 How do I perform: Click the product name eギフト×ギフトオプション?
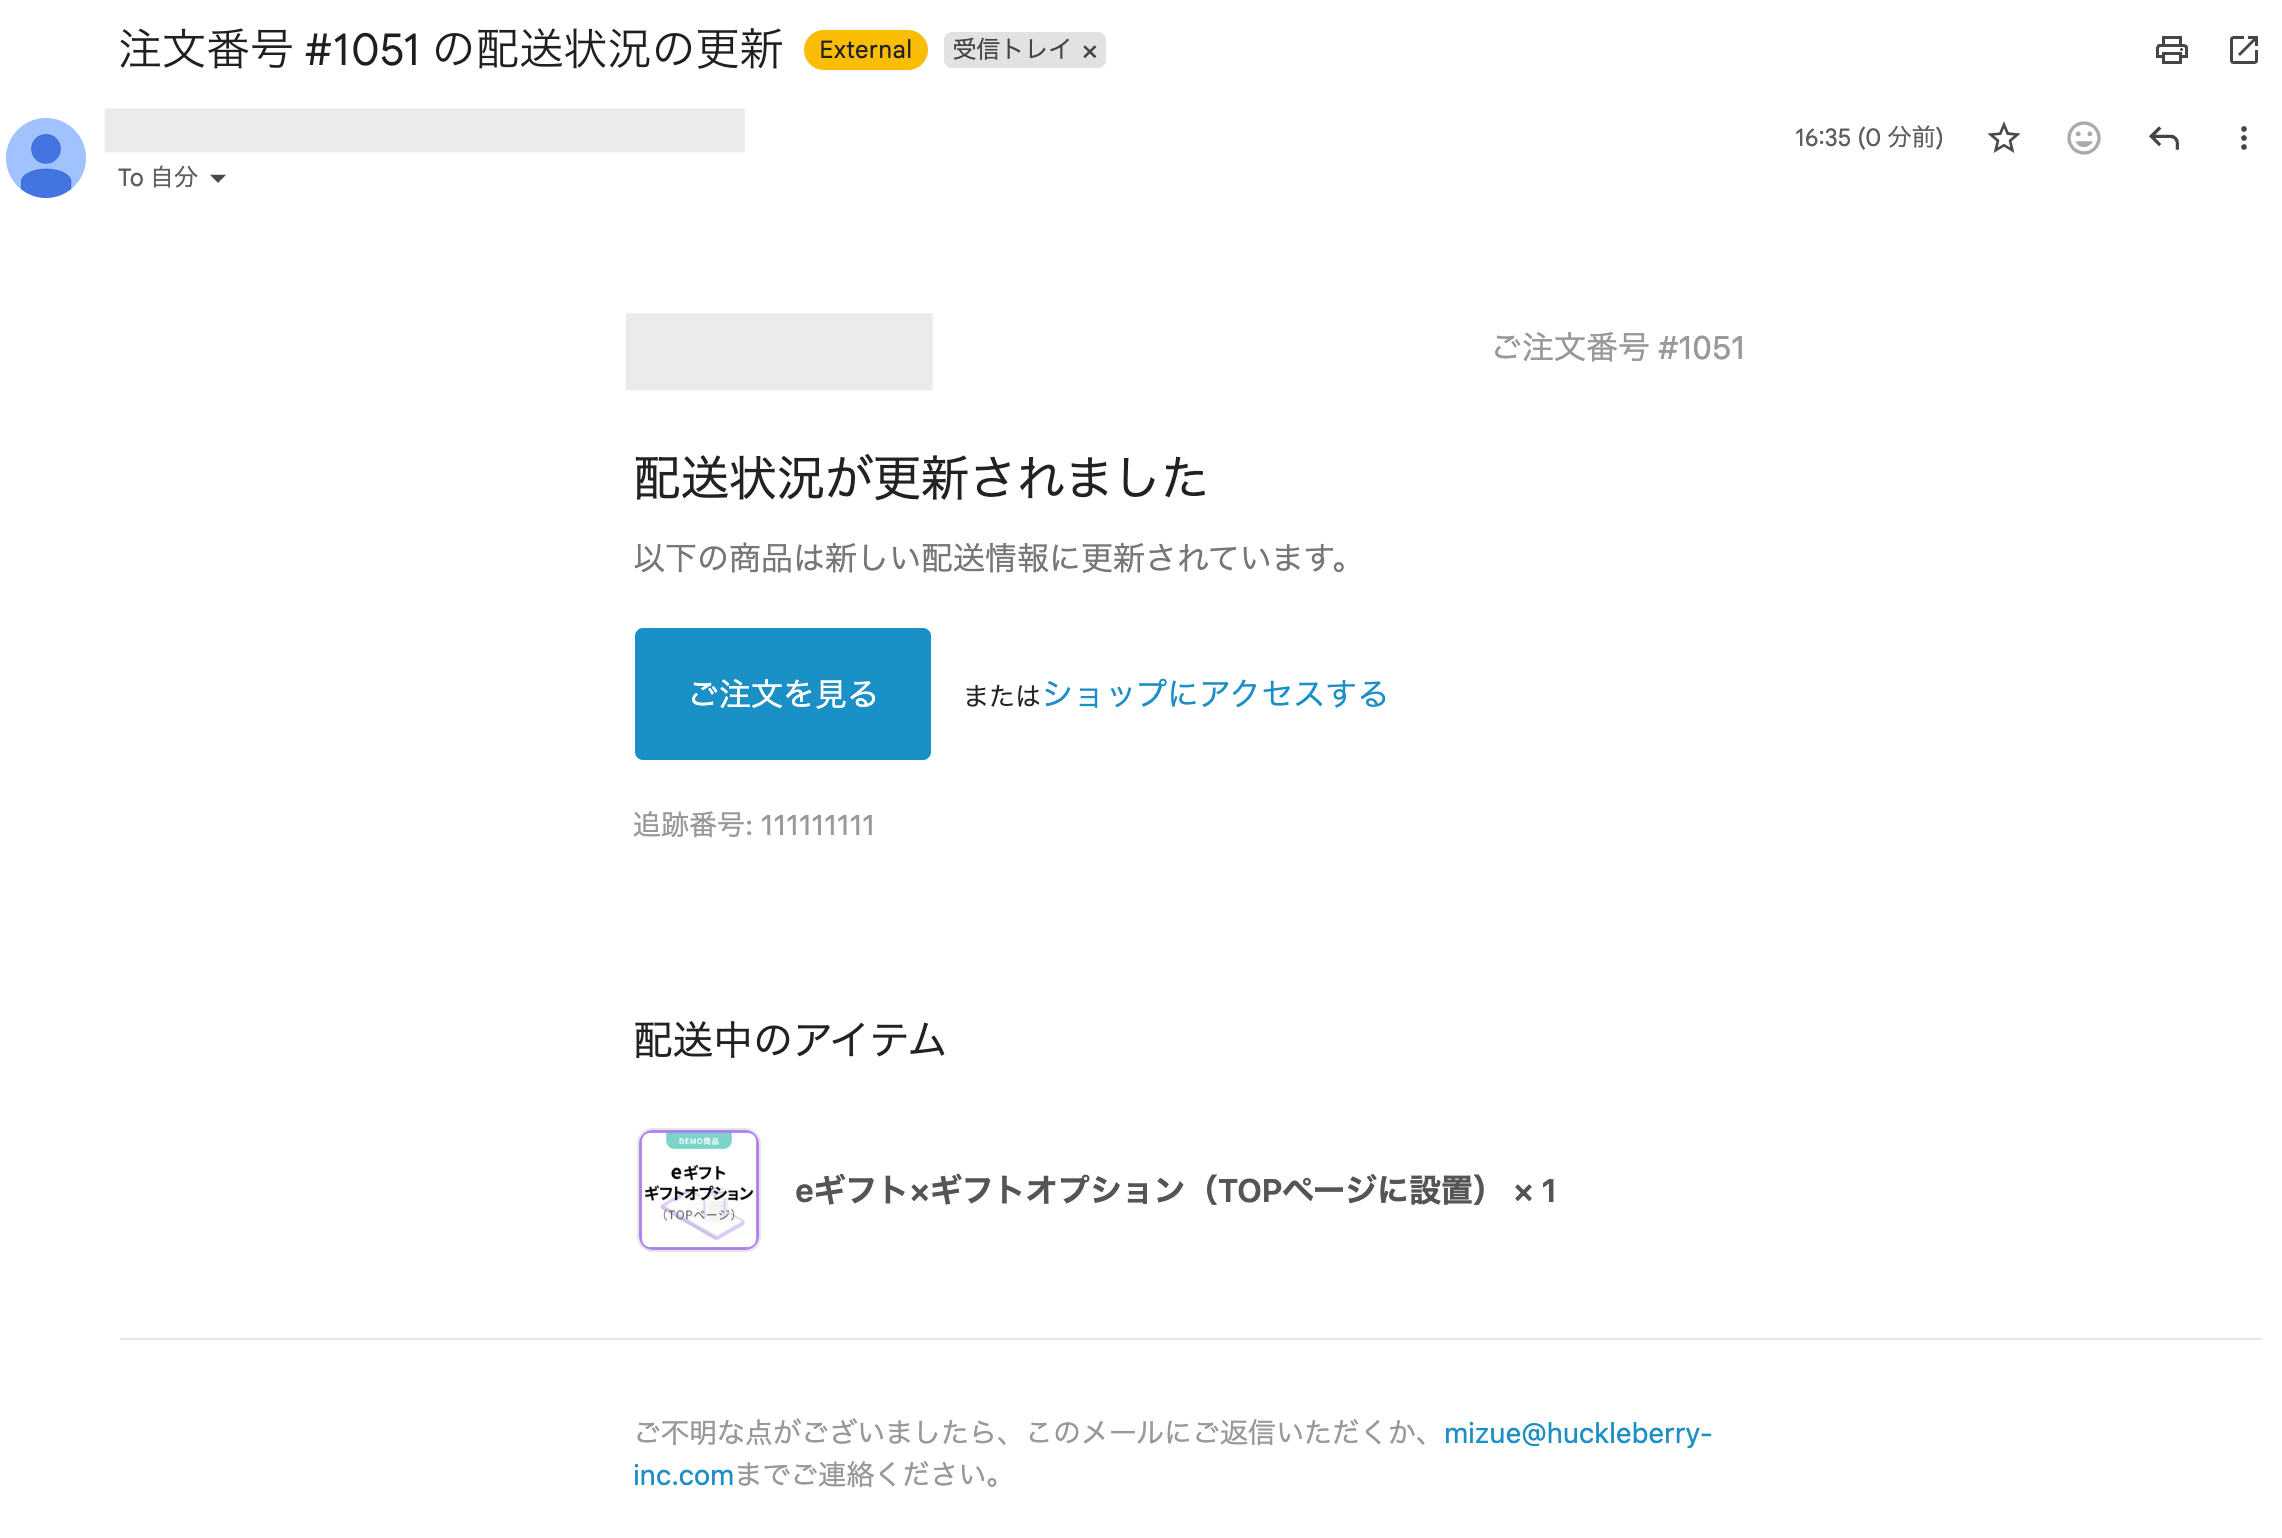(x=1140, y=1191)
